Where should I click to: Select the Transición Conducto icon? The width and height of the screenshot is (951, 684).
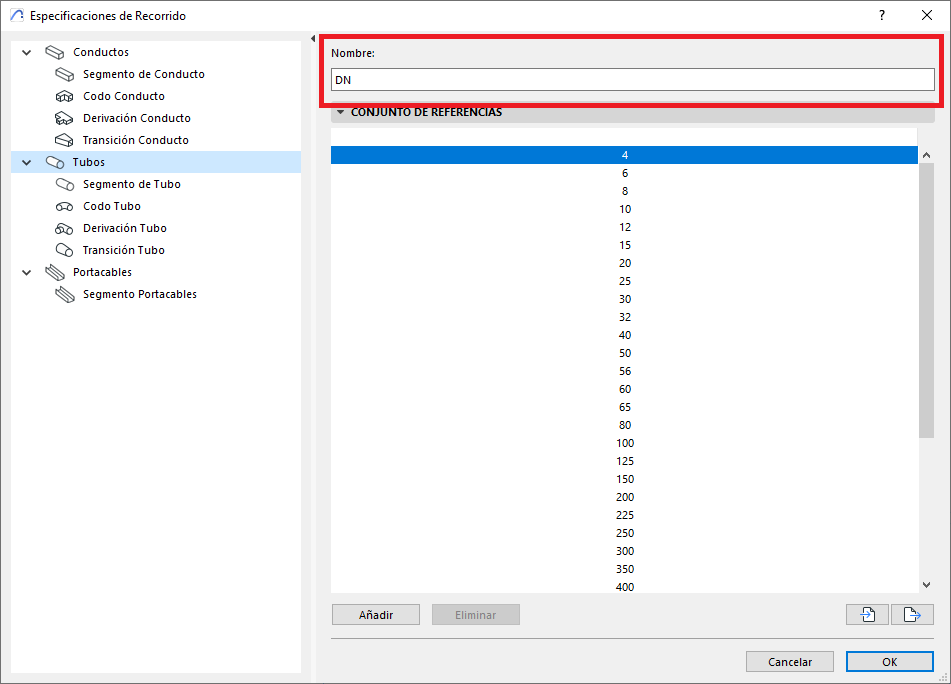point(65,141)
